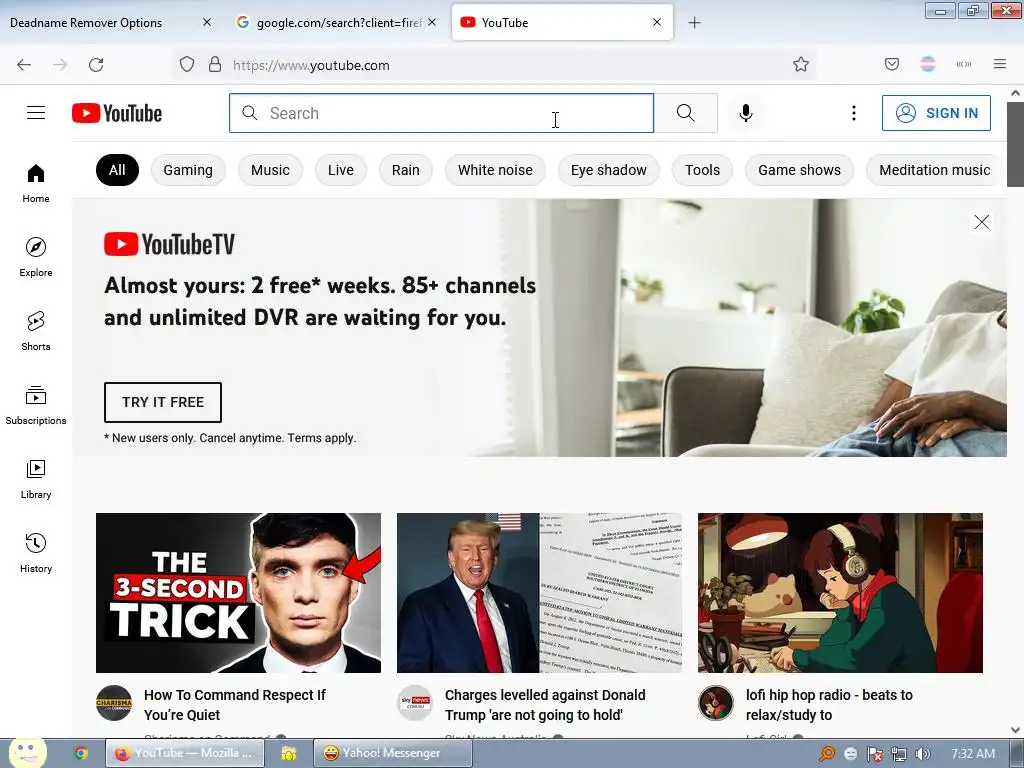The image size is (1024, 768).
Task: Open the network tray icon
Action: click(899, 754)
